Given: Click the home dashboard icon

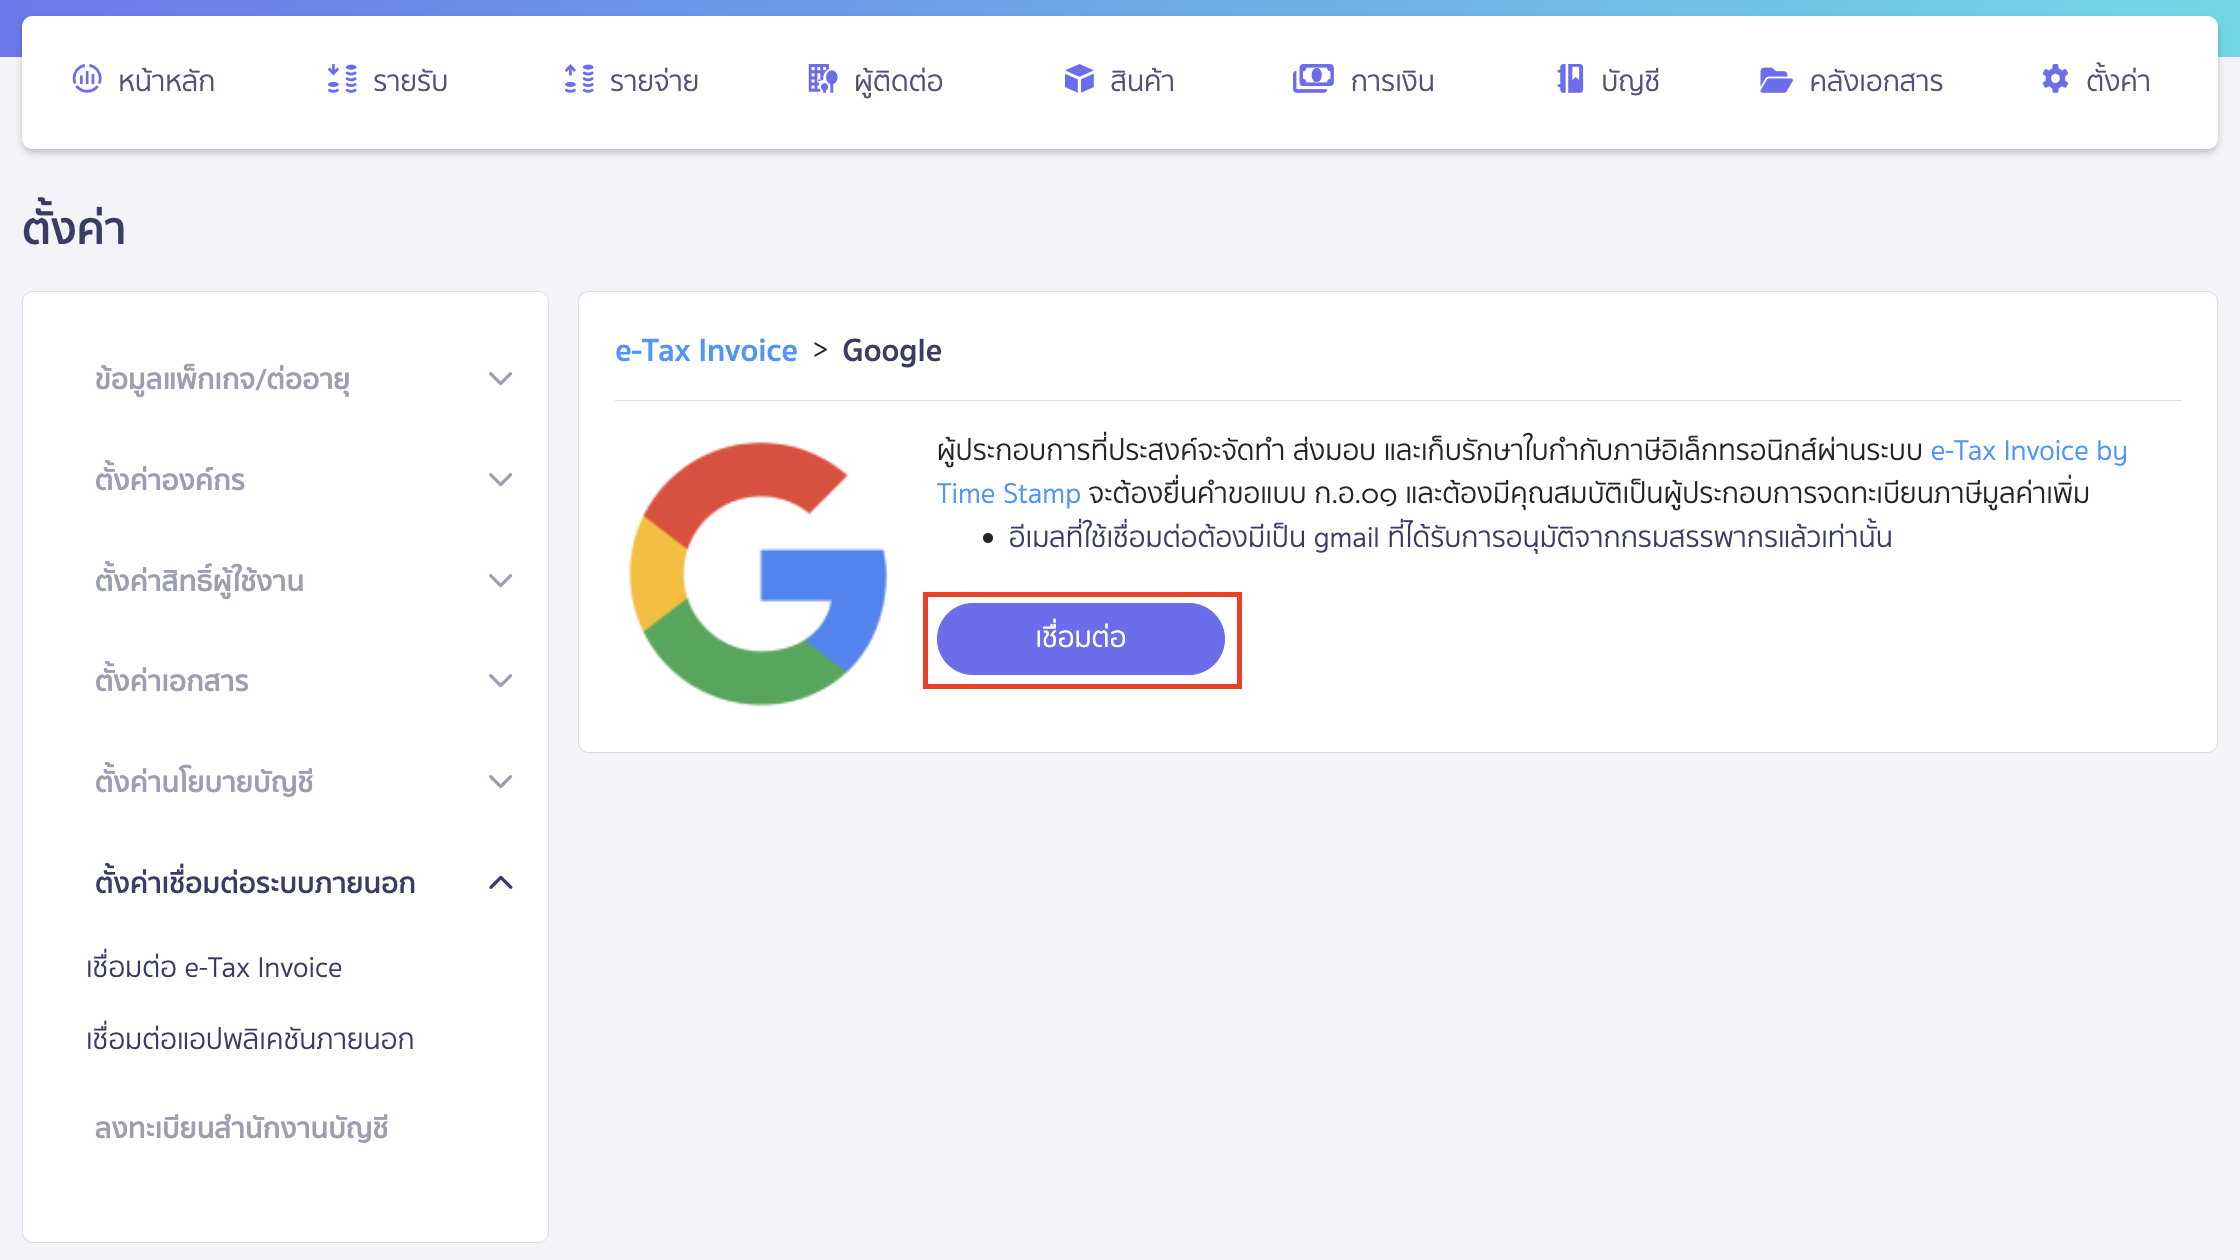Looking at the screenshot, I should click(87, 79).
